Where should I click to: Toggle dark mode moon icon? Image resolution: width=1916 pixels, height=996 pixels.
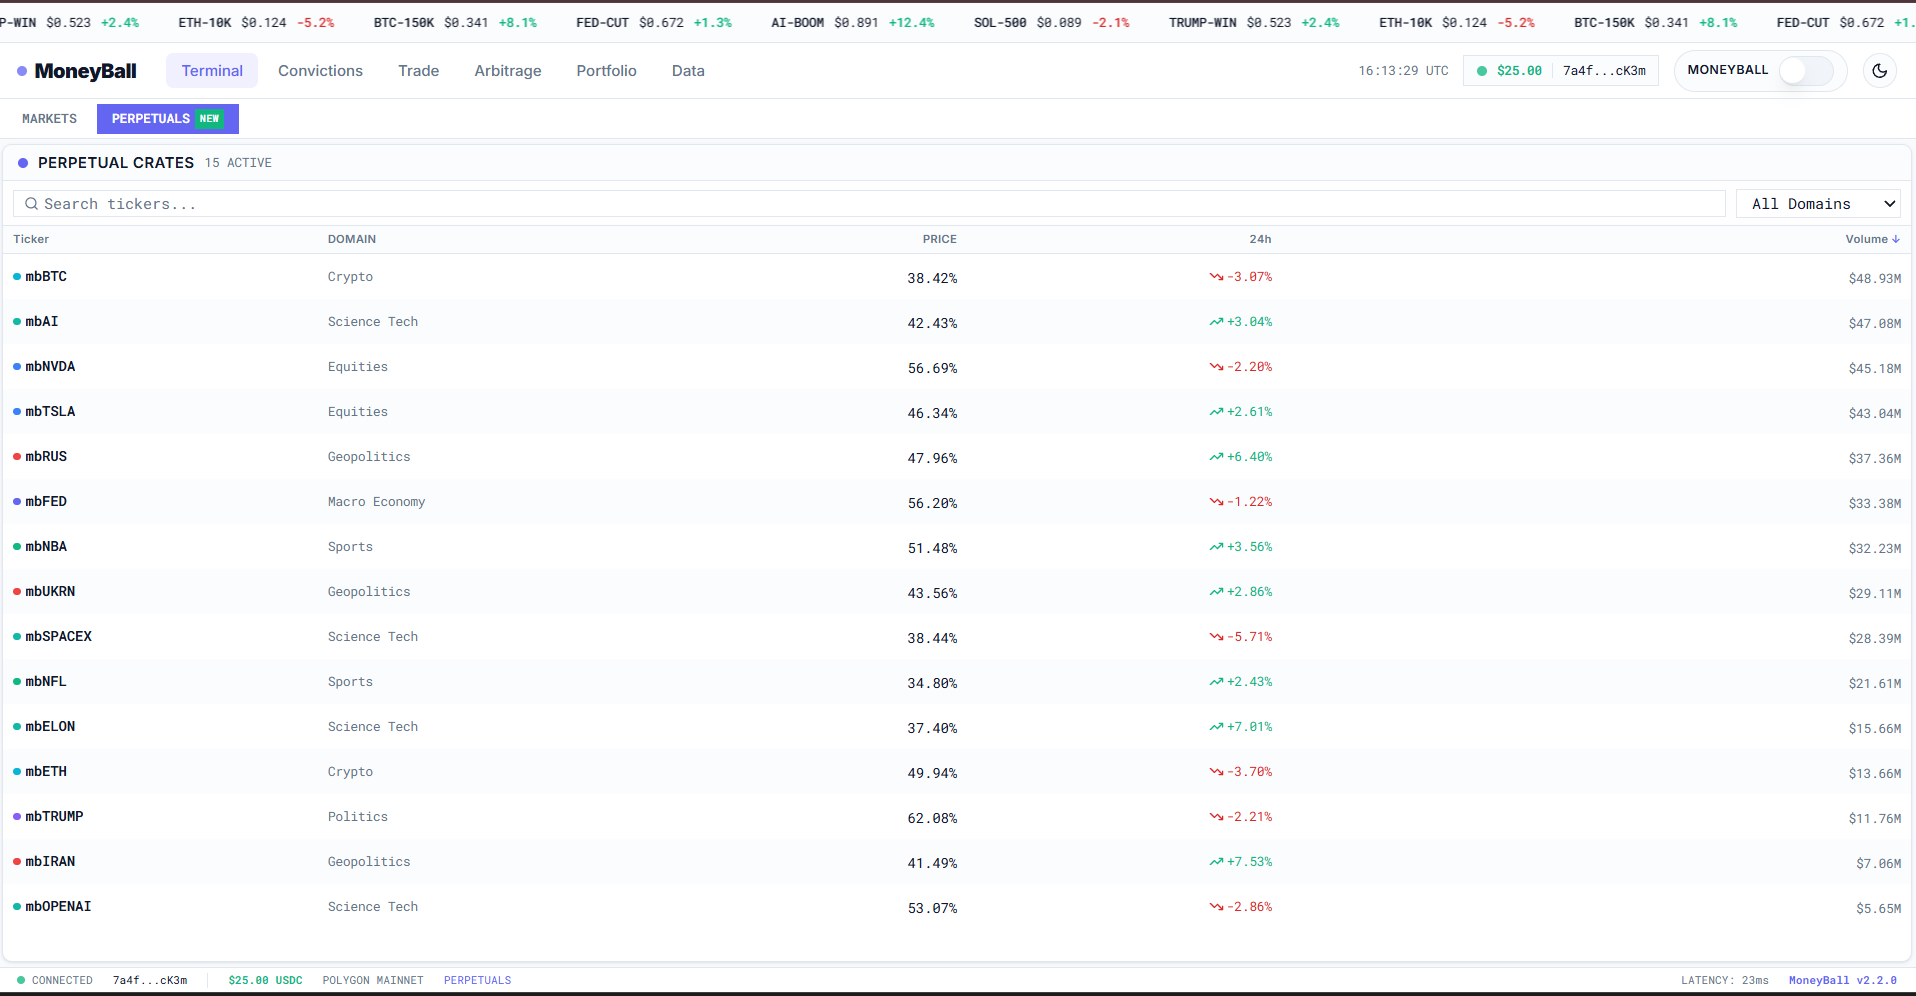pos(1880,71)
